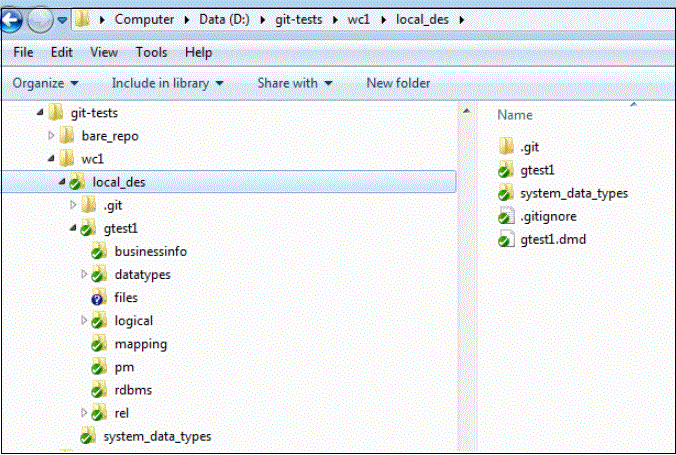Expand the datatypes tree node

pyautogui.click(x=84, y=274)
